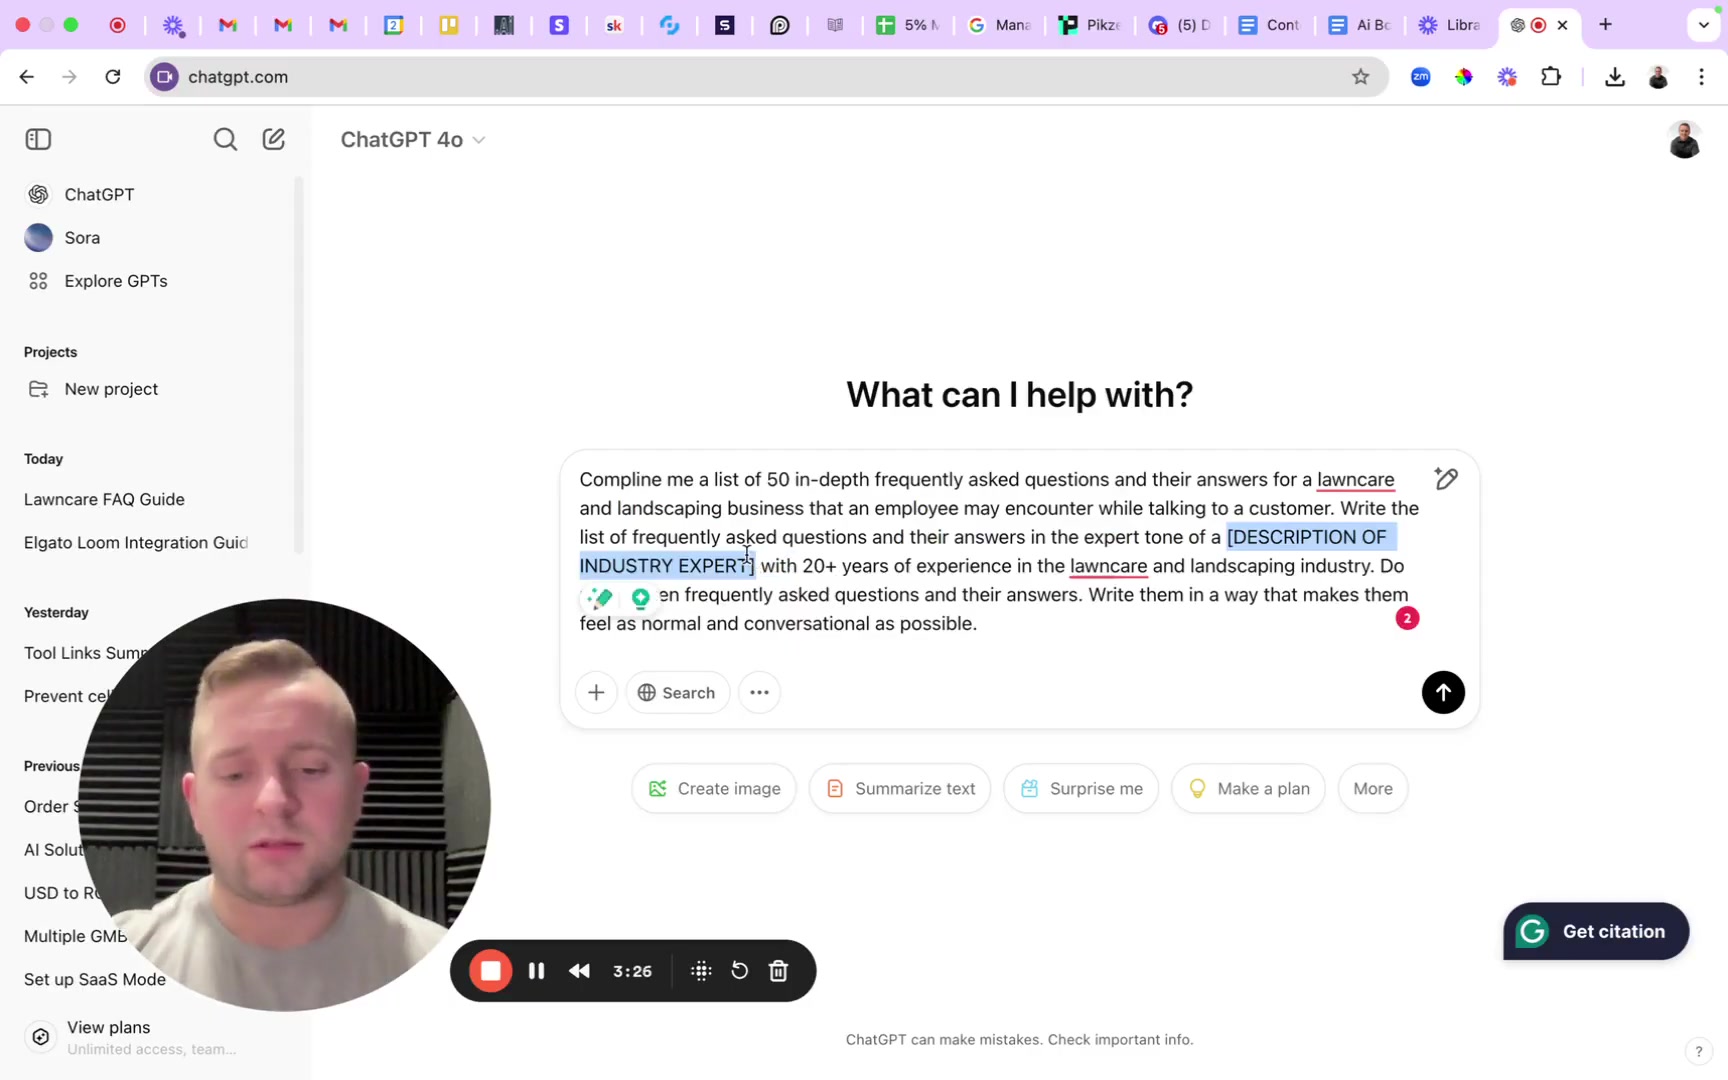Viewport: 1728px width, 1080px height.
Task: Select the Surprise me suggestion
Action: 1081,788
